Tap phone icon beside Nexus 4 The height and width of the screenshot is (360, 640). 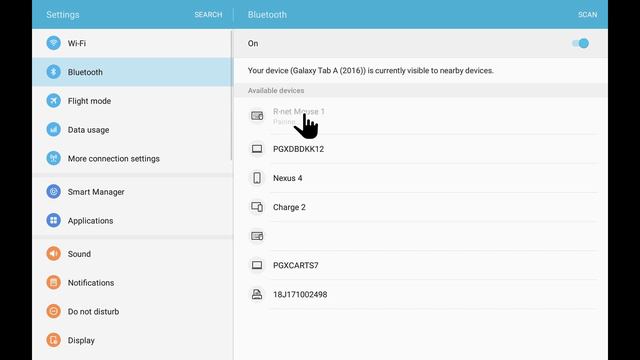[x=257, y=178]
